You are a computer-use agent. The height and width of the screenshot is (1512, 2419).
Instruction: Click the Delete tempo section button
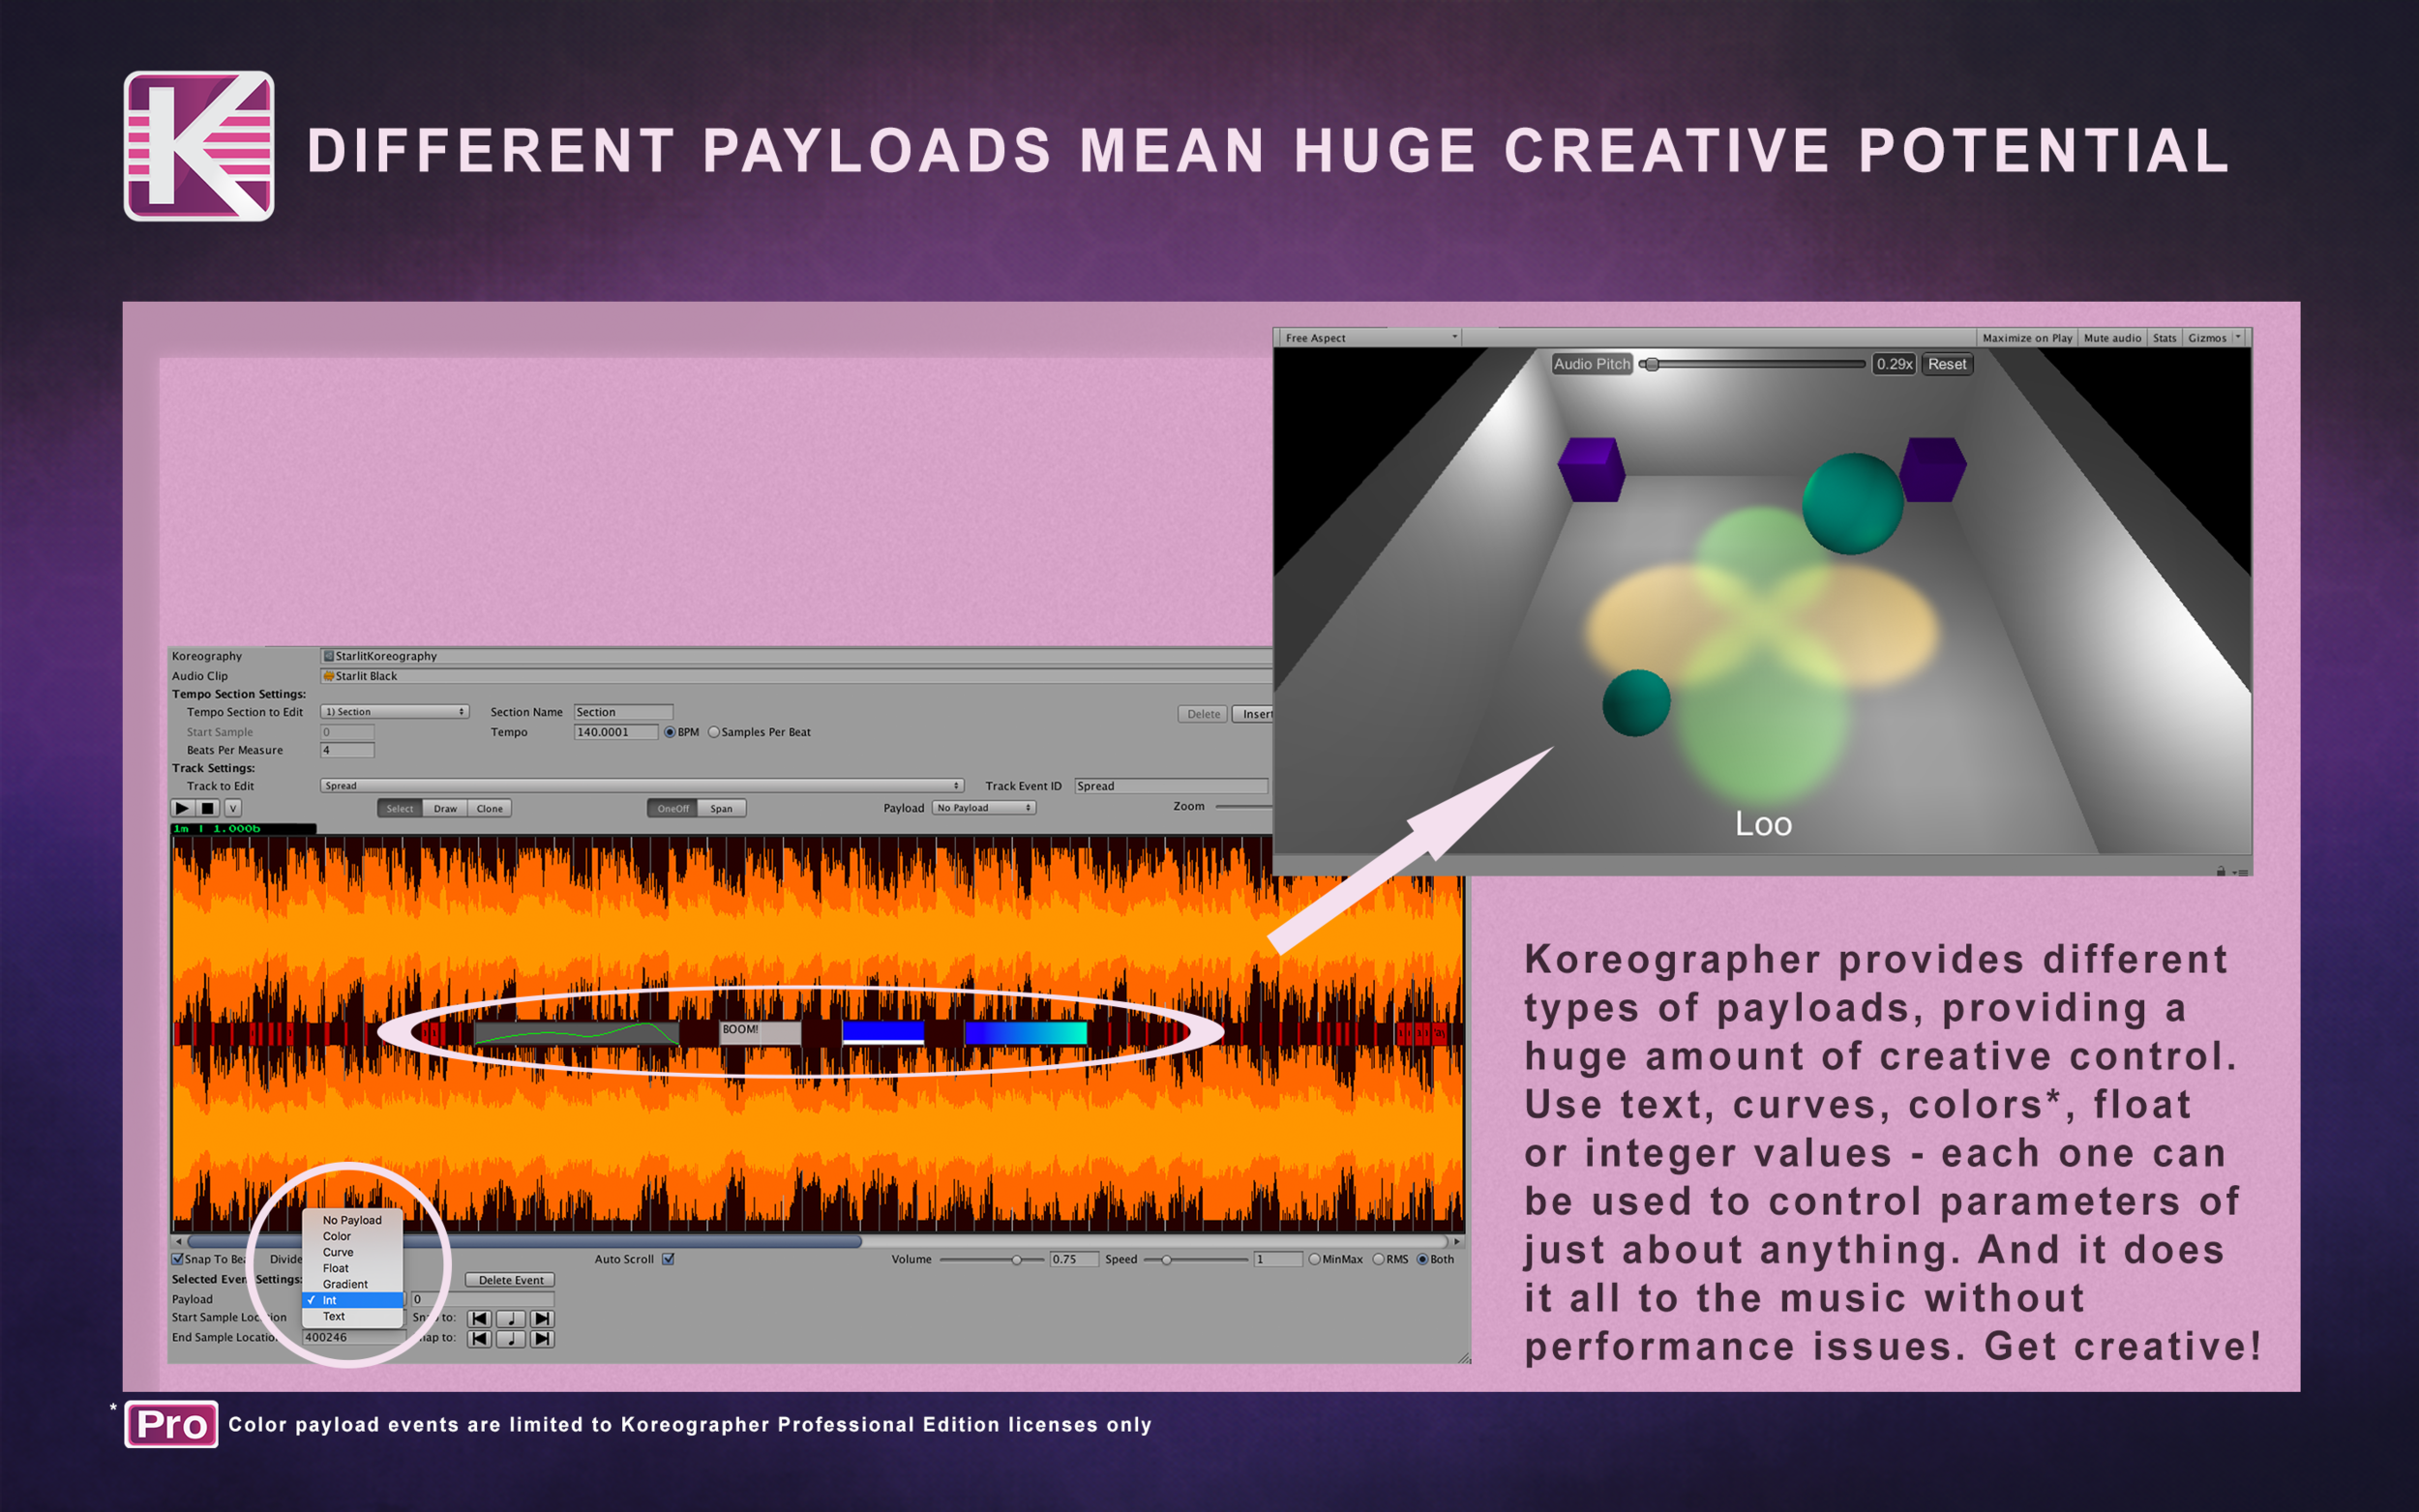(x=1203, y=714)
